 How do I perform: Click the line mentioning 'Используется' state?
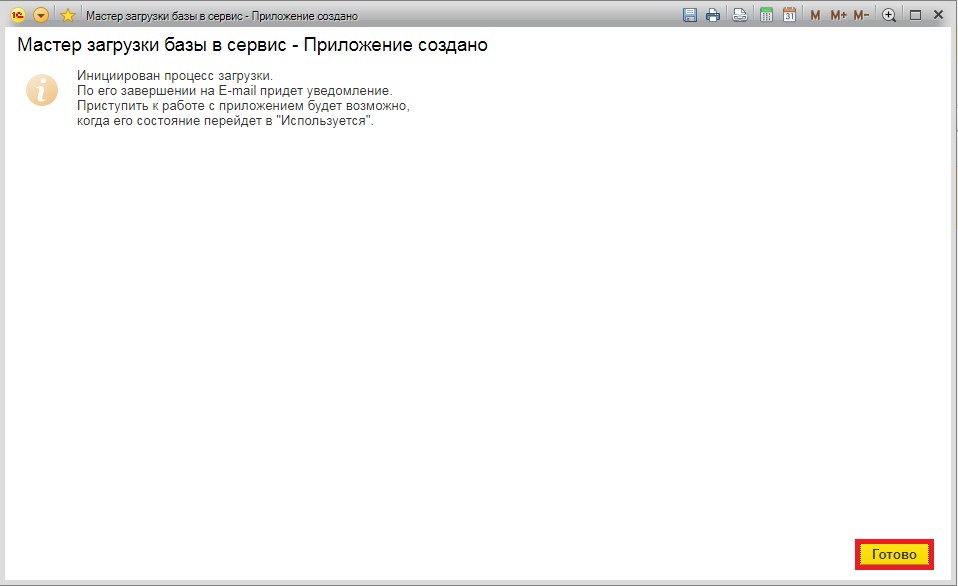coord(224,121)
